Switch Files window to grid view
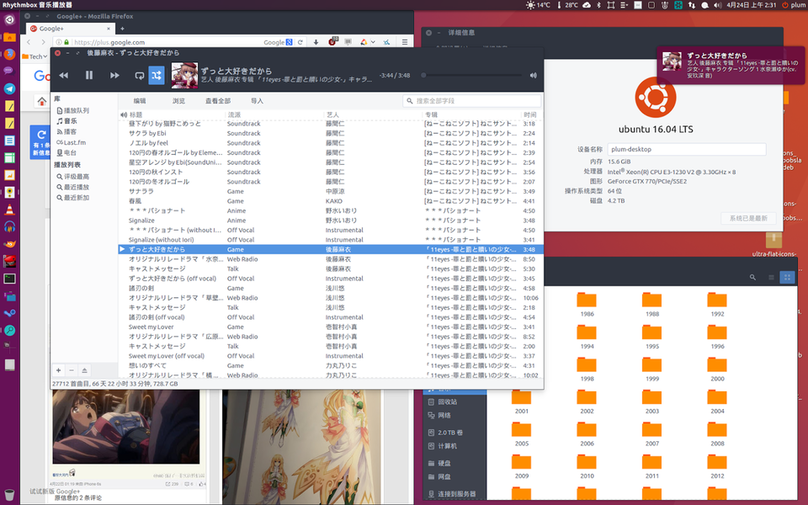Image resolution: width=808 pixels, height=505 pixels. click(787, 278)
